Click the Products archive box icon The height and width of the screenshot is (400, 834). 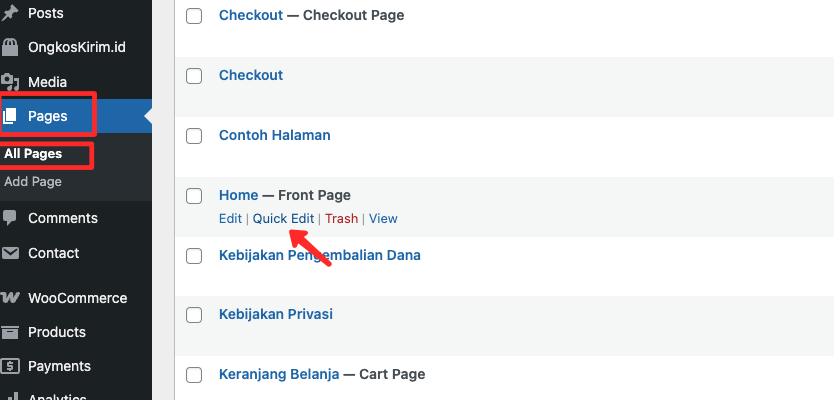pyautogui.click(x=10, y=332)
